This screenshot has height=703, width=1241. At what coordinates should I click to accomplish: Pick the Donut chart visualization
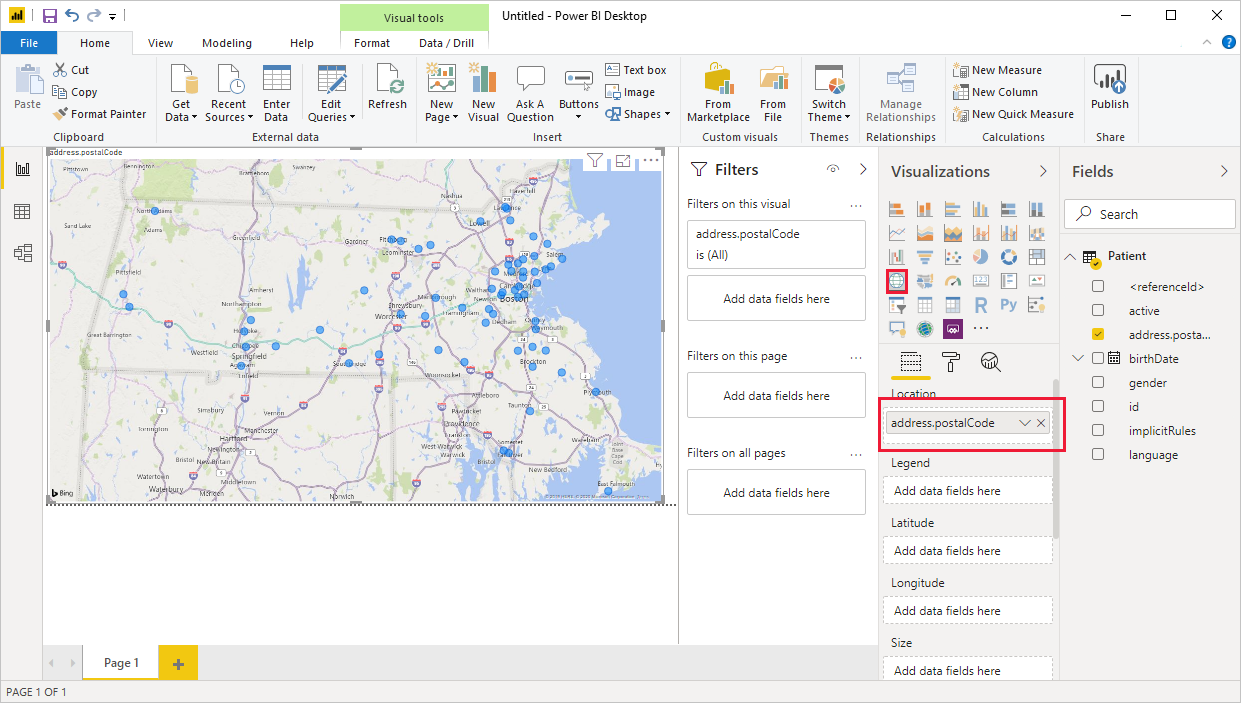coord(1009,257)
